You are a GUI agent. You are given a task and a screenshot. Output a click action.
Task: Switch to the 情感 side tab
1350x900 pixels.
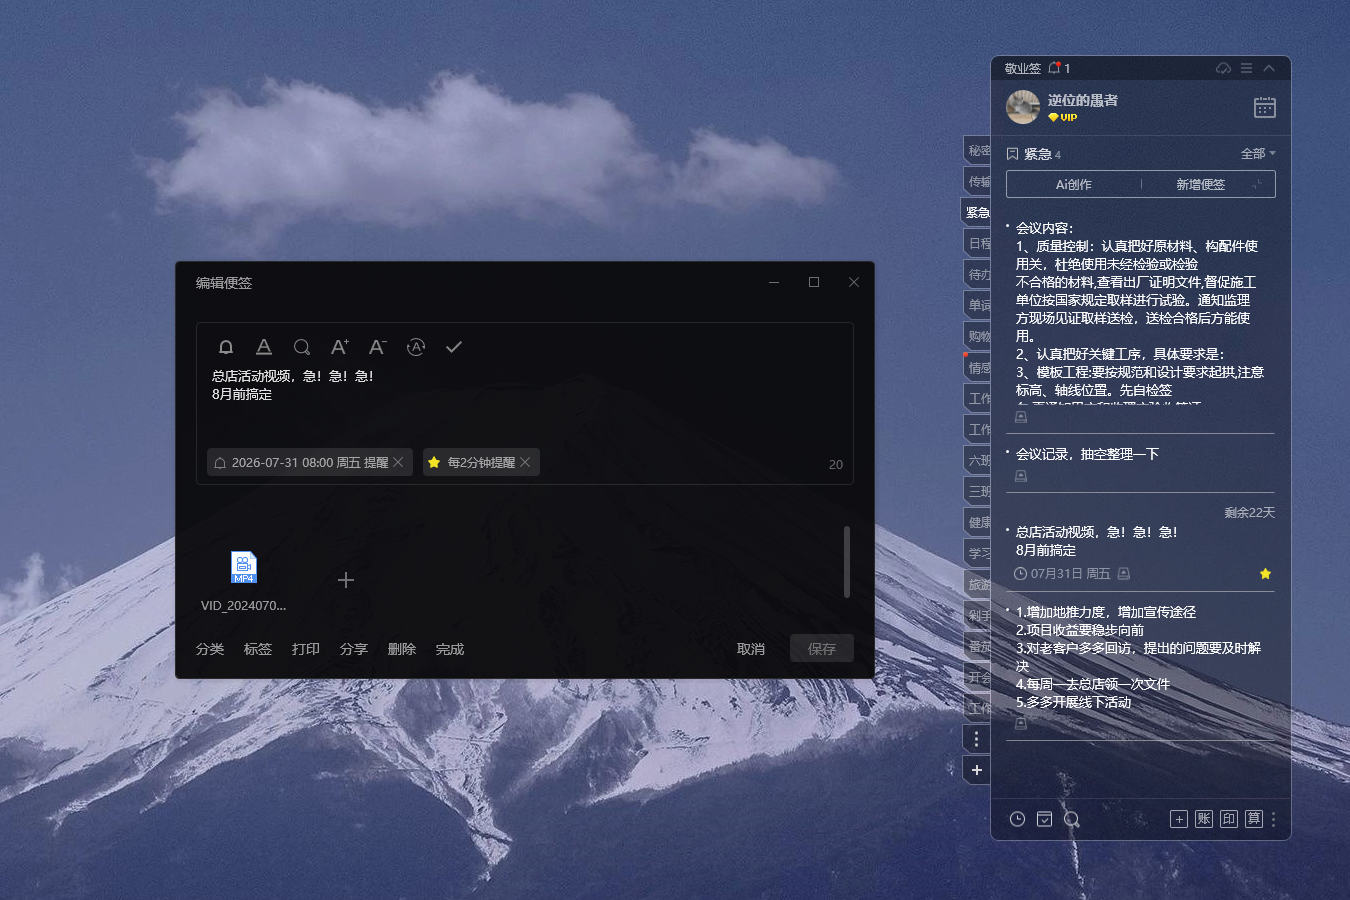(978, 367)
